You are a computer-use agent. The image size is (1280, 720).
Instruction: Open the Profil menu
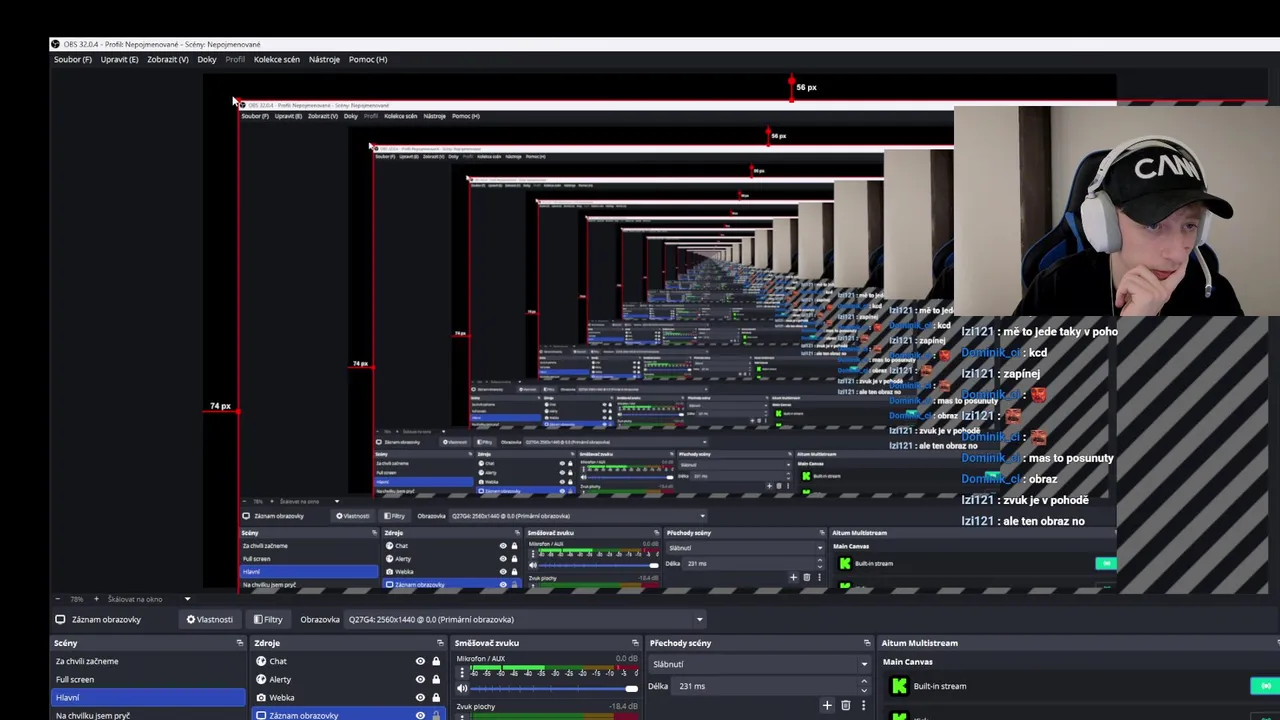235,59
